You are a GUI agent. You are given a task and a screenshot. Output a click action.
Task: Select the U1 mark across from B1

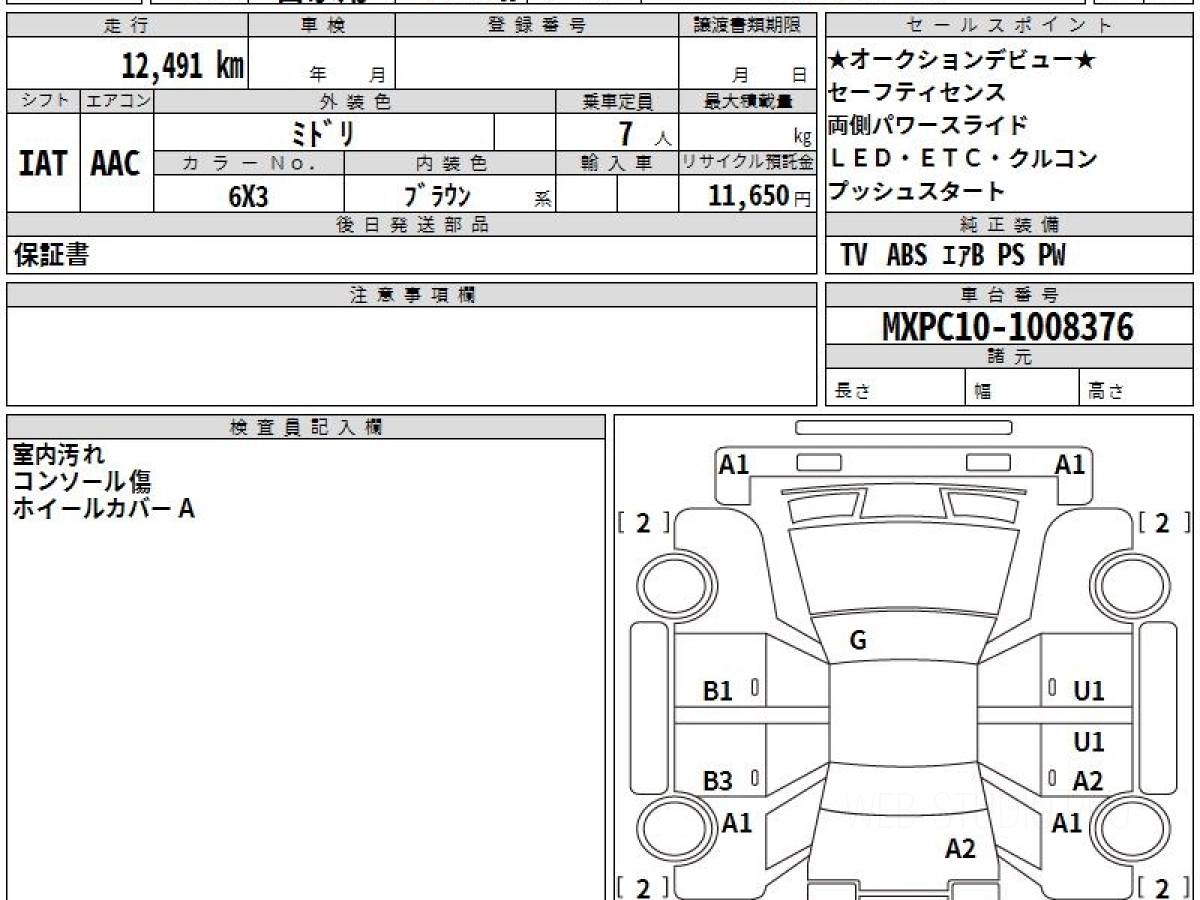(1088, 691)
